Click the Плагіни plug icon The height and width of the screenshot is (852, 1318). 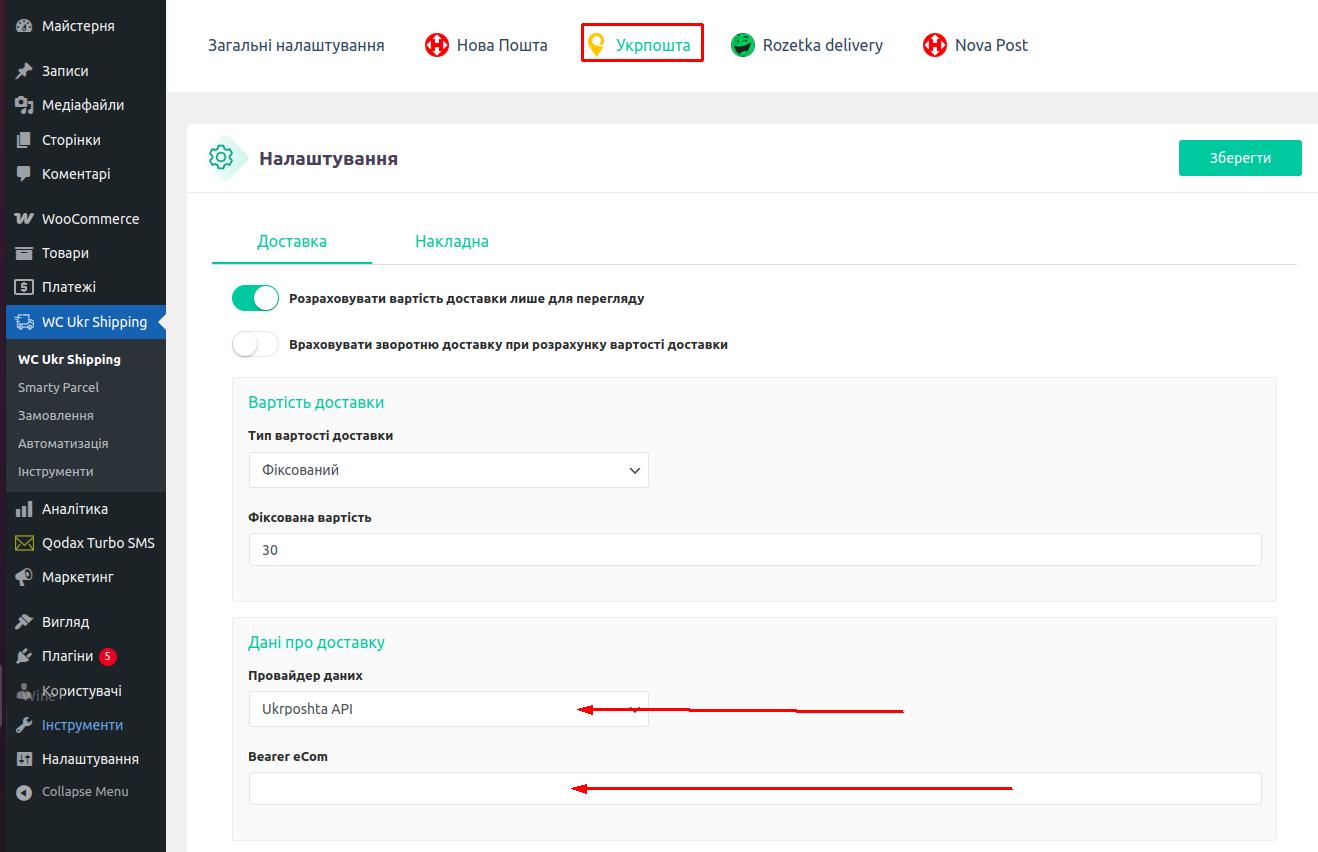click(24, 656)
